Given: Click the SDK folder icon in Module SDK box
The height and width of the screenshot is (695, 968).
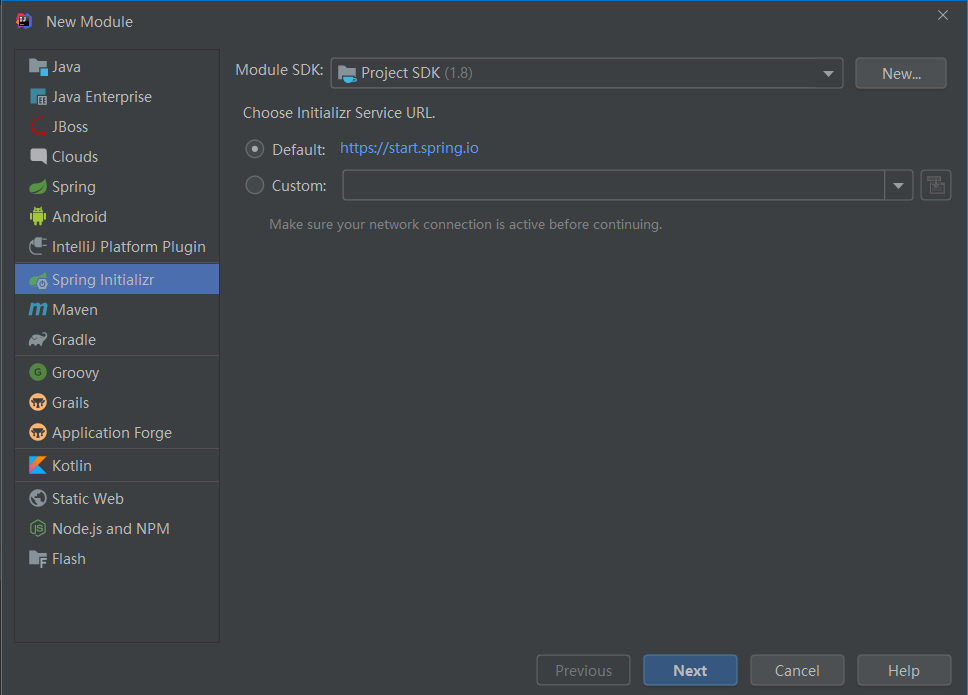Looking at the screenshot, I should (x=348, y=73).
